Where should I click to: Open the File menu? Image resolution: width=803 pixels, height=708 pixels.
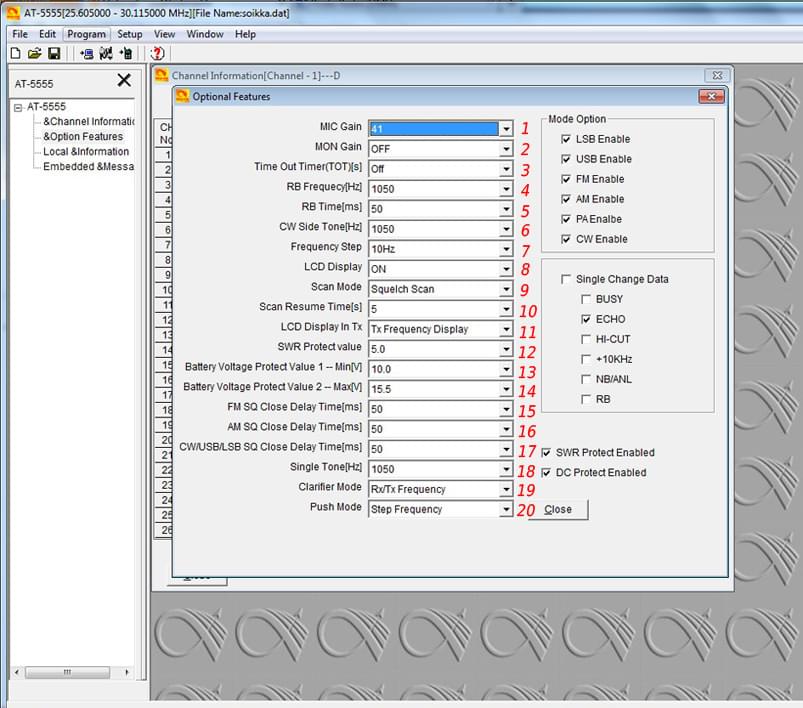coord(20,34)
